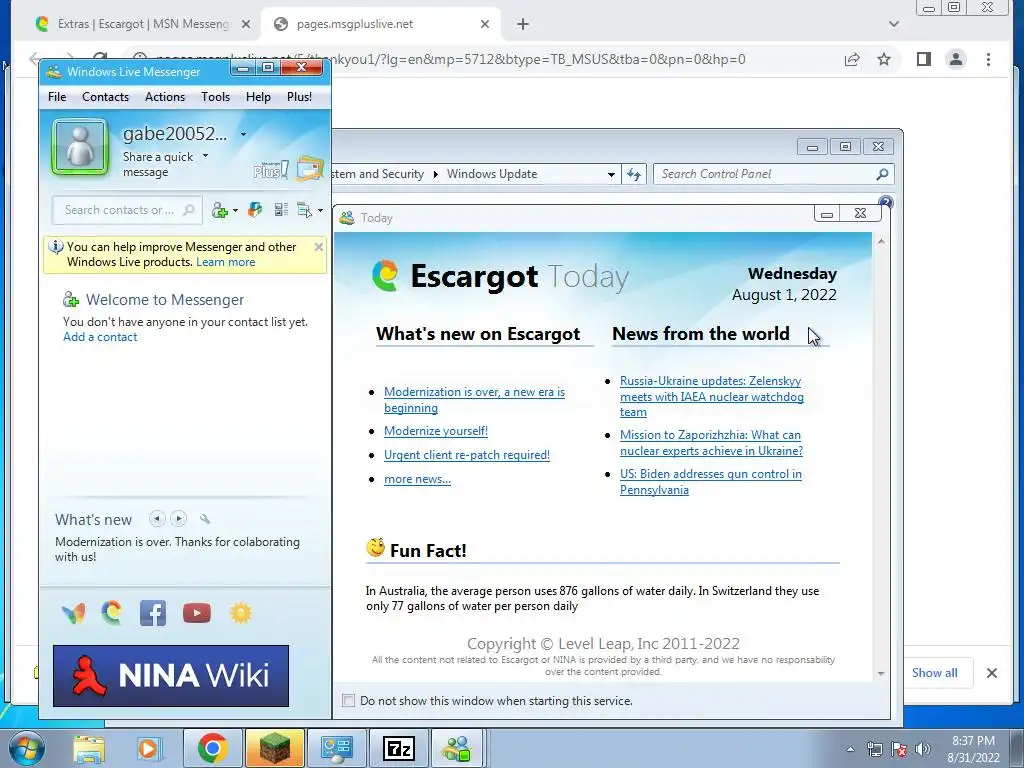Click the Minecraft taskbar icon
Screen dimensions: 1024x768
coord(274,748)
